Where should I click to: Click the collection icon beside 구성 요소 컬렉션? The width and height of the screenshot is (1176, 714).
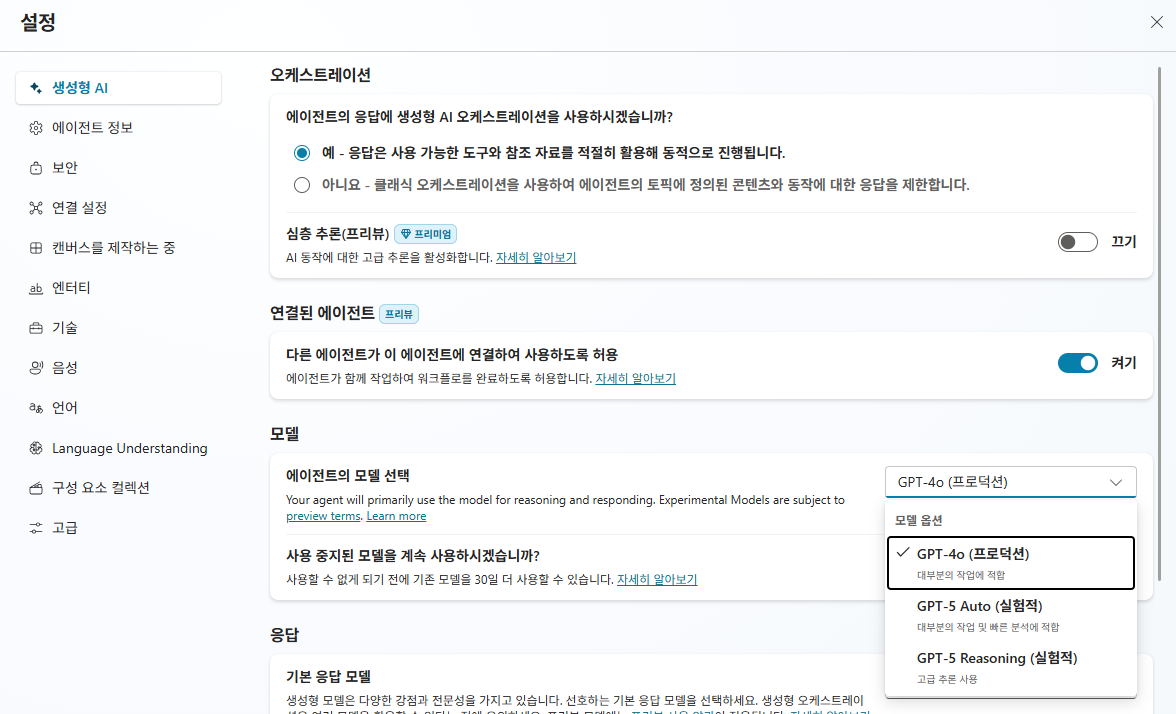(35, 488)
